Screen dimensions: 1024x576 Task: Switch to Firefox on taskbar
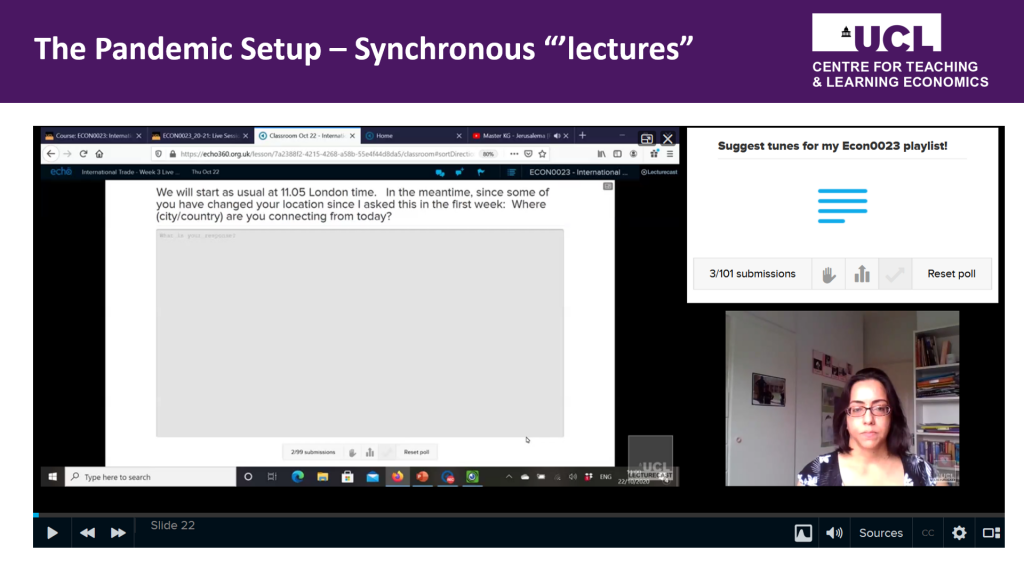pos(397,477)
